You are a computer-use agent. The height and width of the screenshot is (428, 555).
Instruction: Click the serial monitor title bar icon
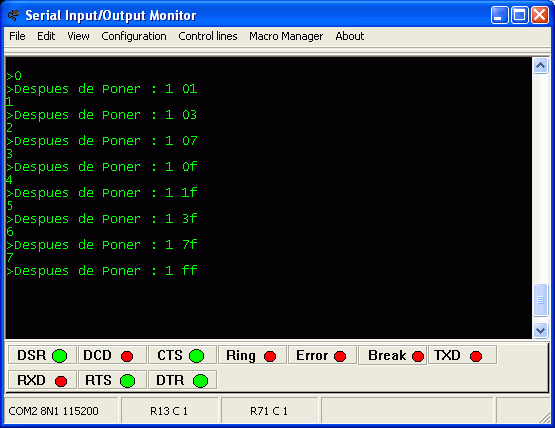coord(14,15)
